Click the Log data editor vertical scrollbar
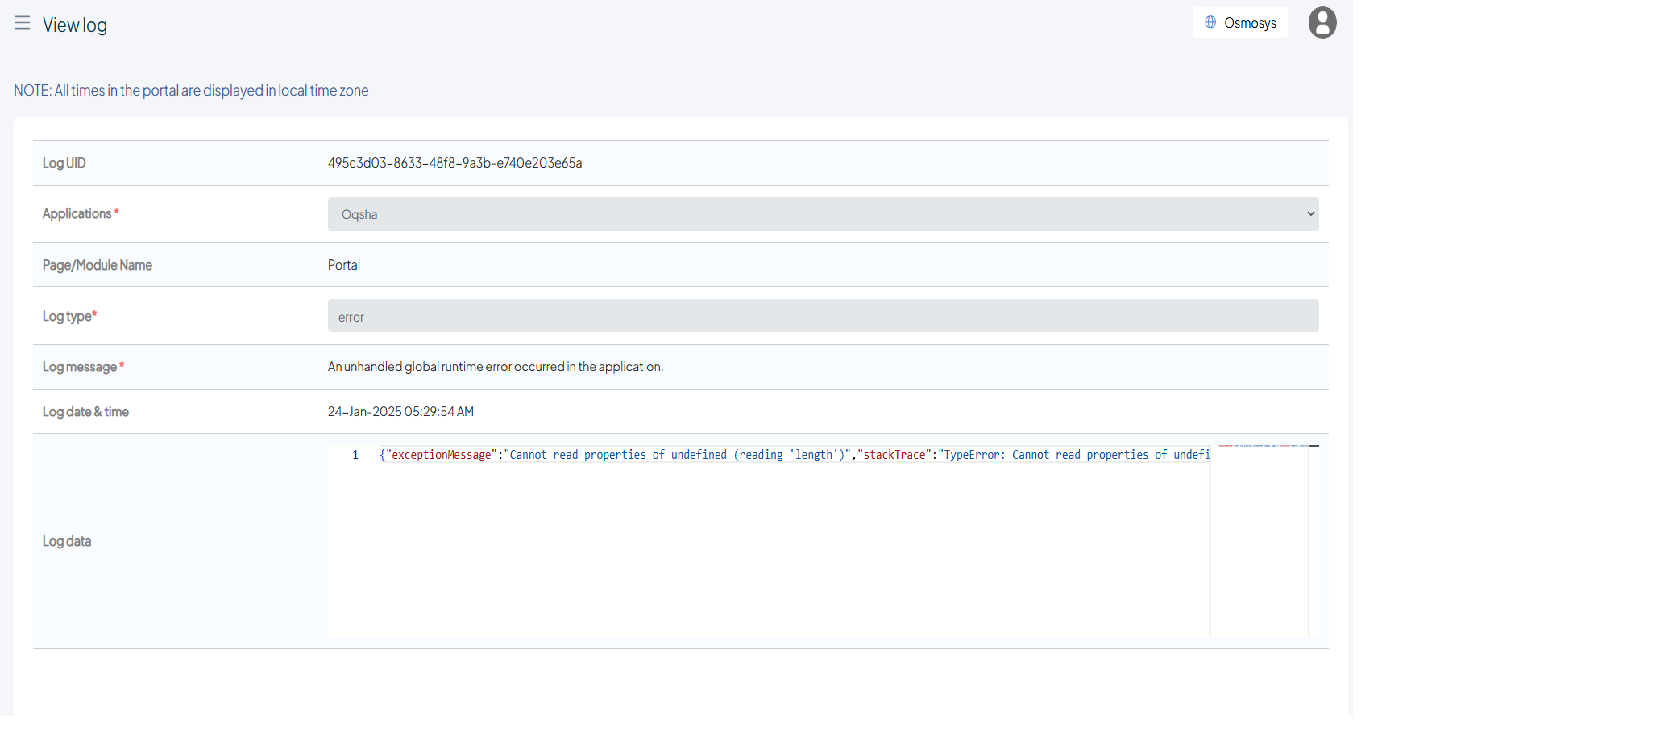The width and height of the screenshot is (1679, 748). 1314,540
